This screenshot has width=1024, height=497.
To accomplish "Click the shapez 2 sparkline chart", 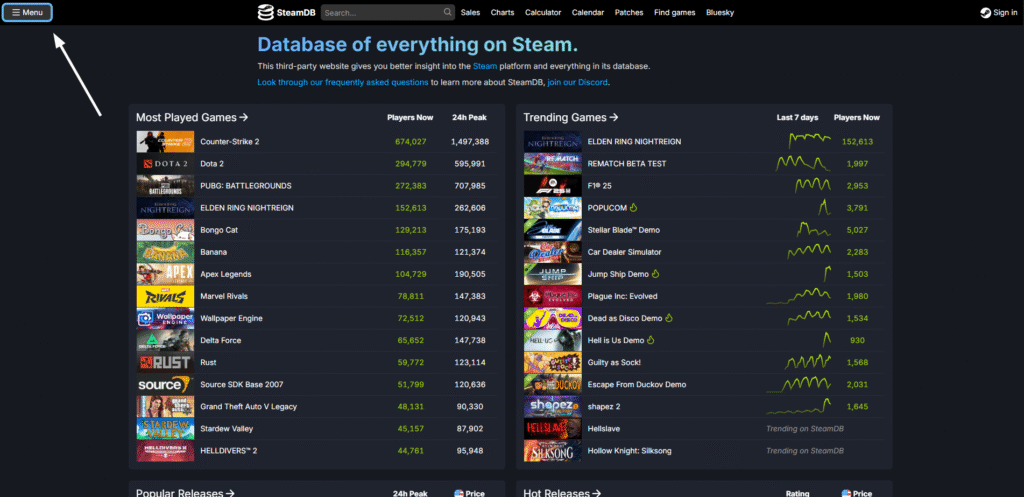I will [798, 406].
